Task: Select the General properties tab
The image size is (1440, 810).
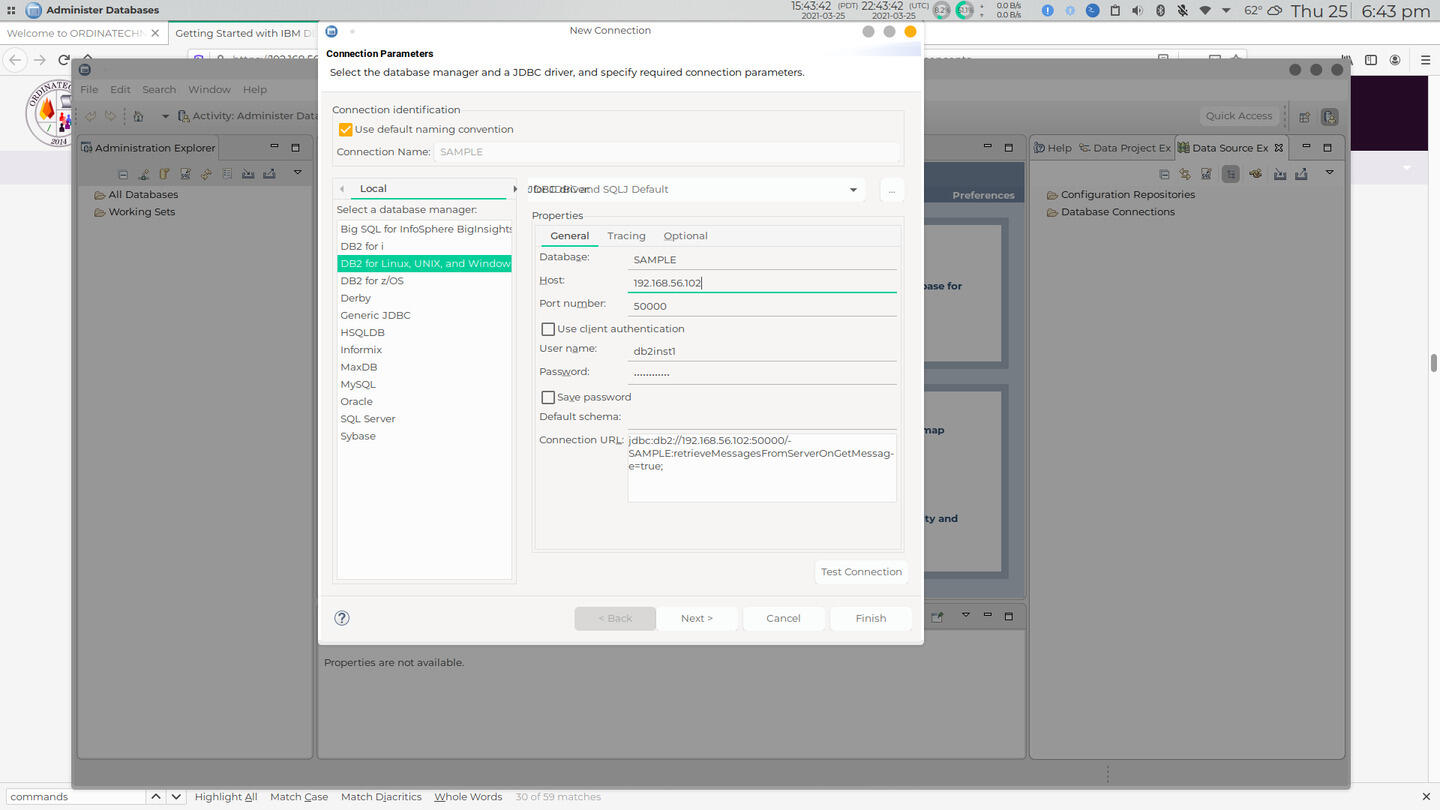Action: pyautogui.click(x=570, y=236)
